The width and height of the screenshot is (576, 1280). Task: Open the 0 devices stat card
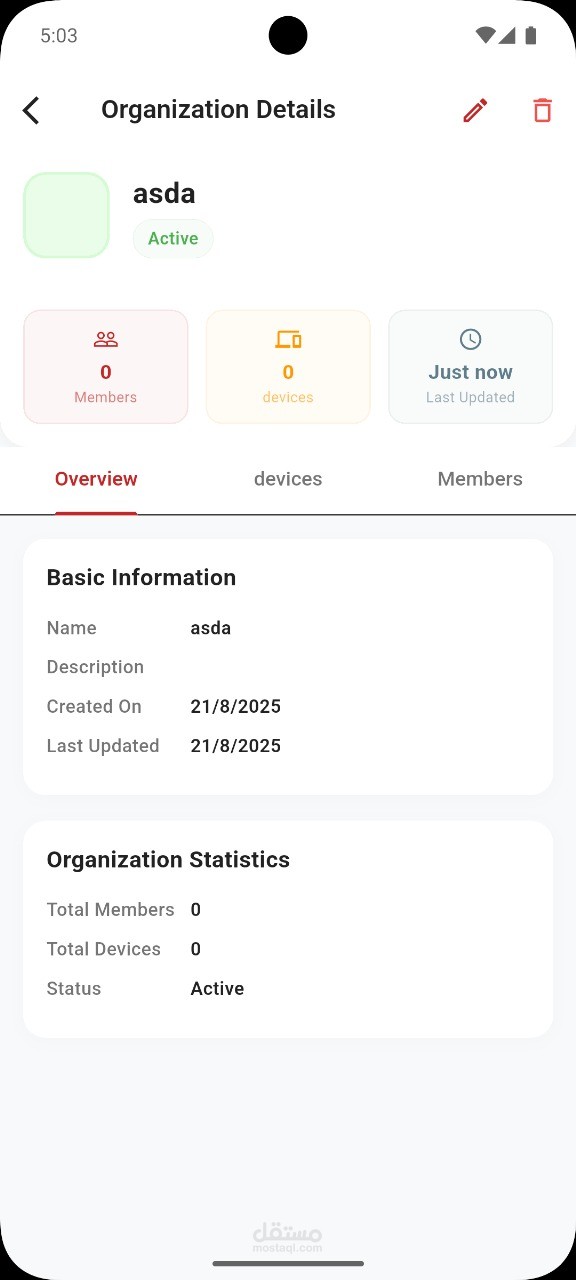tap(288, 367)
